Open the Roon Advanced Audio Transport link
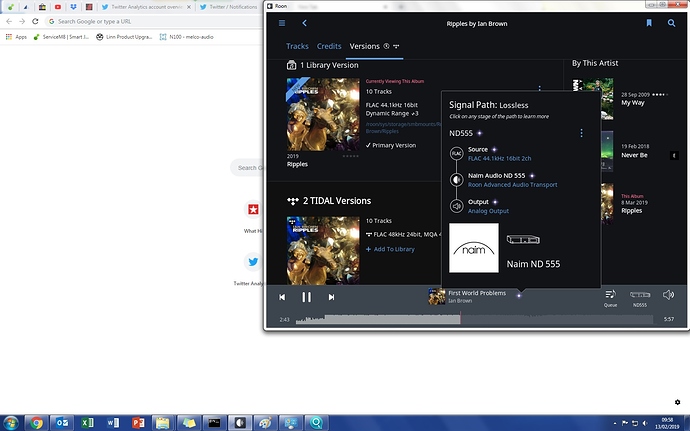690x431 pixels. click(513, 185)
